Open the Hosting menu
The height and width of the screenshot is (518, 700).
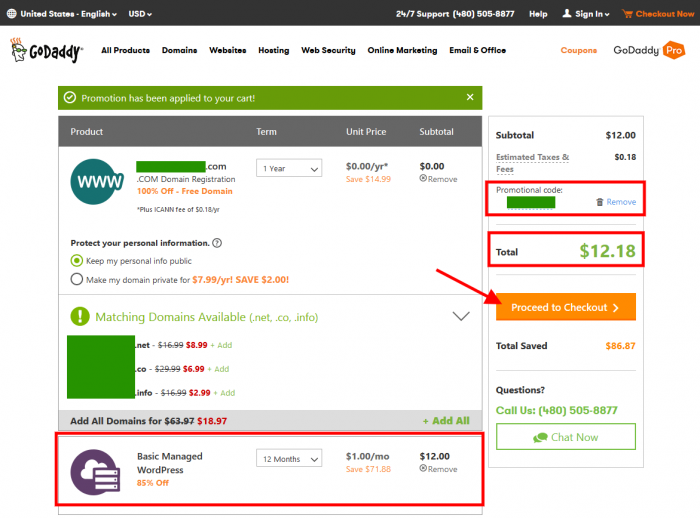pos(274,50)
